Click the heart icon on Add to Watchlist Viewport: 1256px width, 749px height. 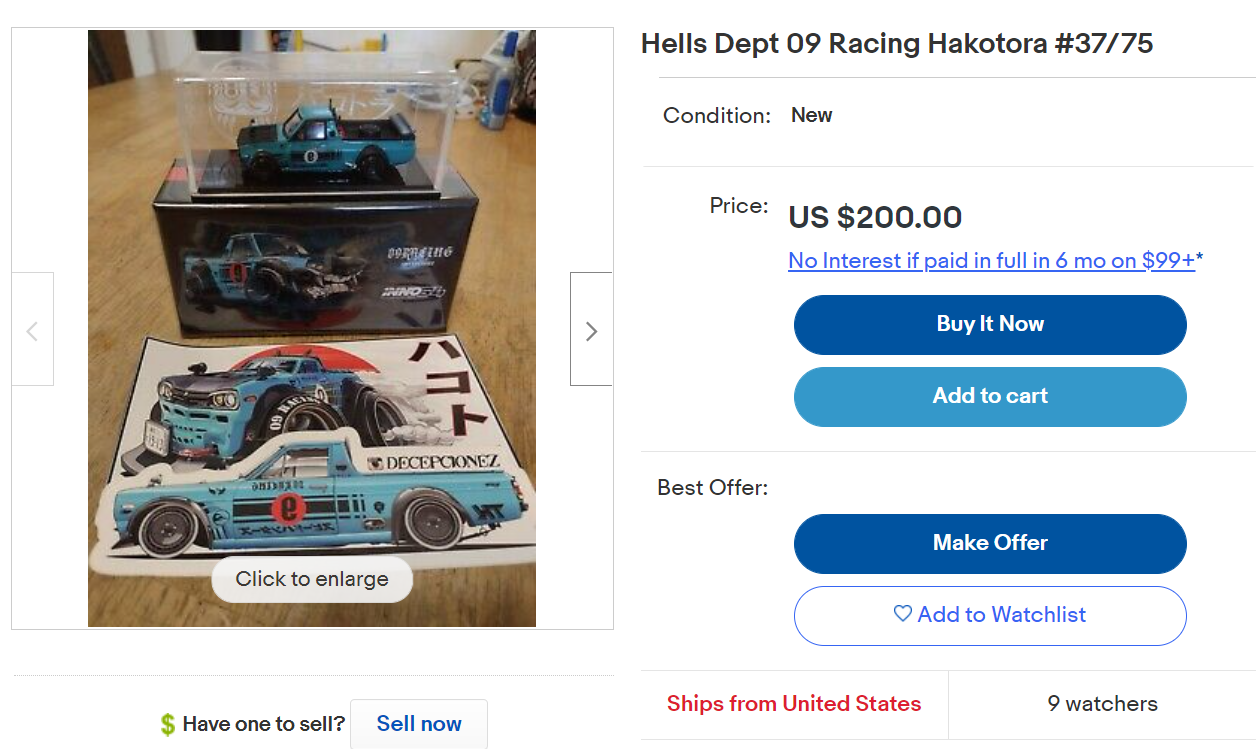[x=903, y=614]
